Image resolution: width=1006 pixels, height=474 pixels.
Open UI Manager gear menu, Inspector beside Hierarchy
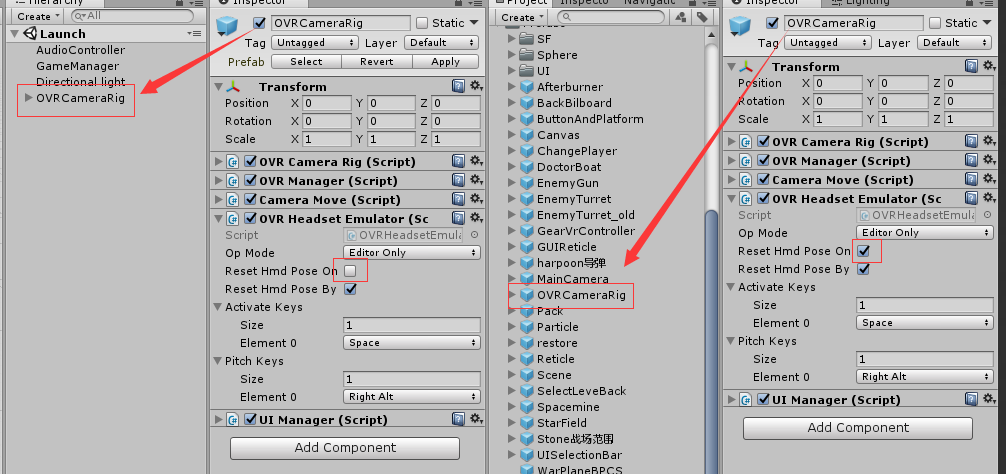pyautogui.click(x=476, y=419)
